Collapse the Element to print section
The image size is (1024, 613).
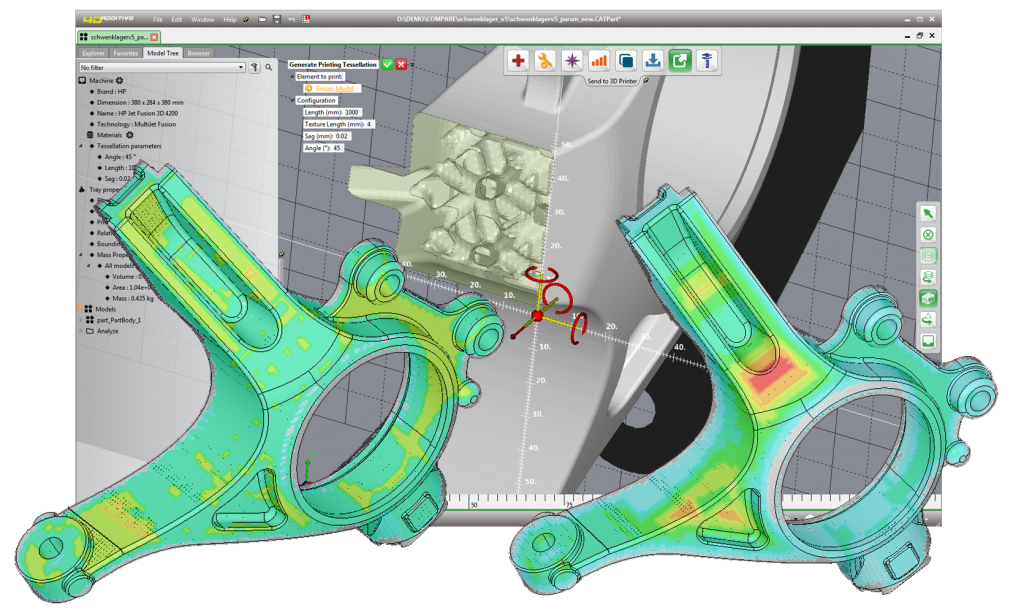(292, 77)
